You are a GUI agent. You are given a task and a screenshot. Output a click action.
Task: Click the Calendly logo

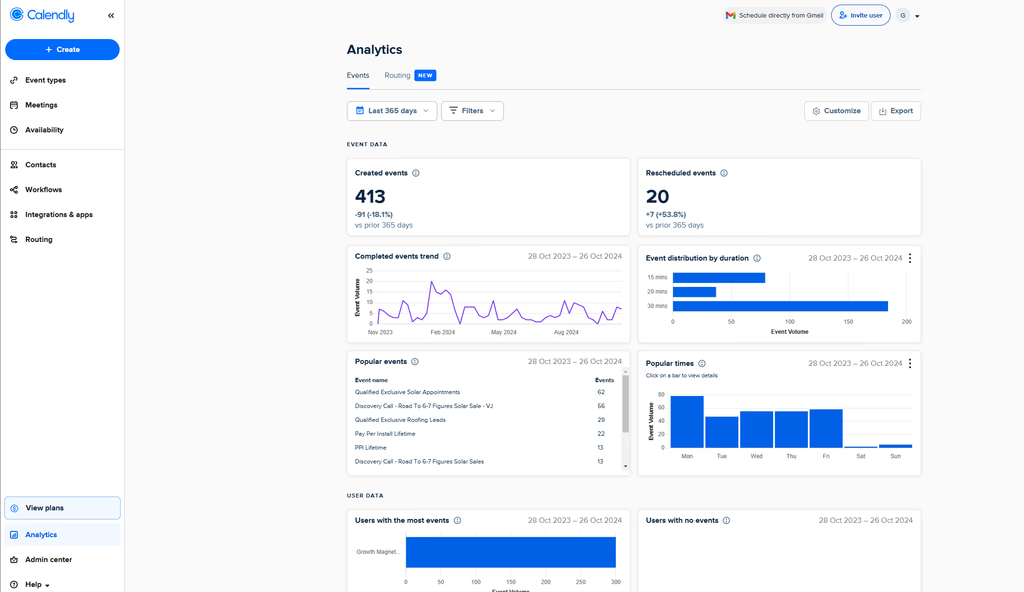click(42, 15)
